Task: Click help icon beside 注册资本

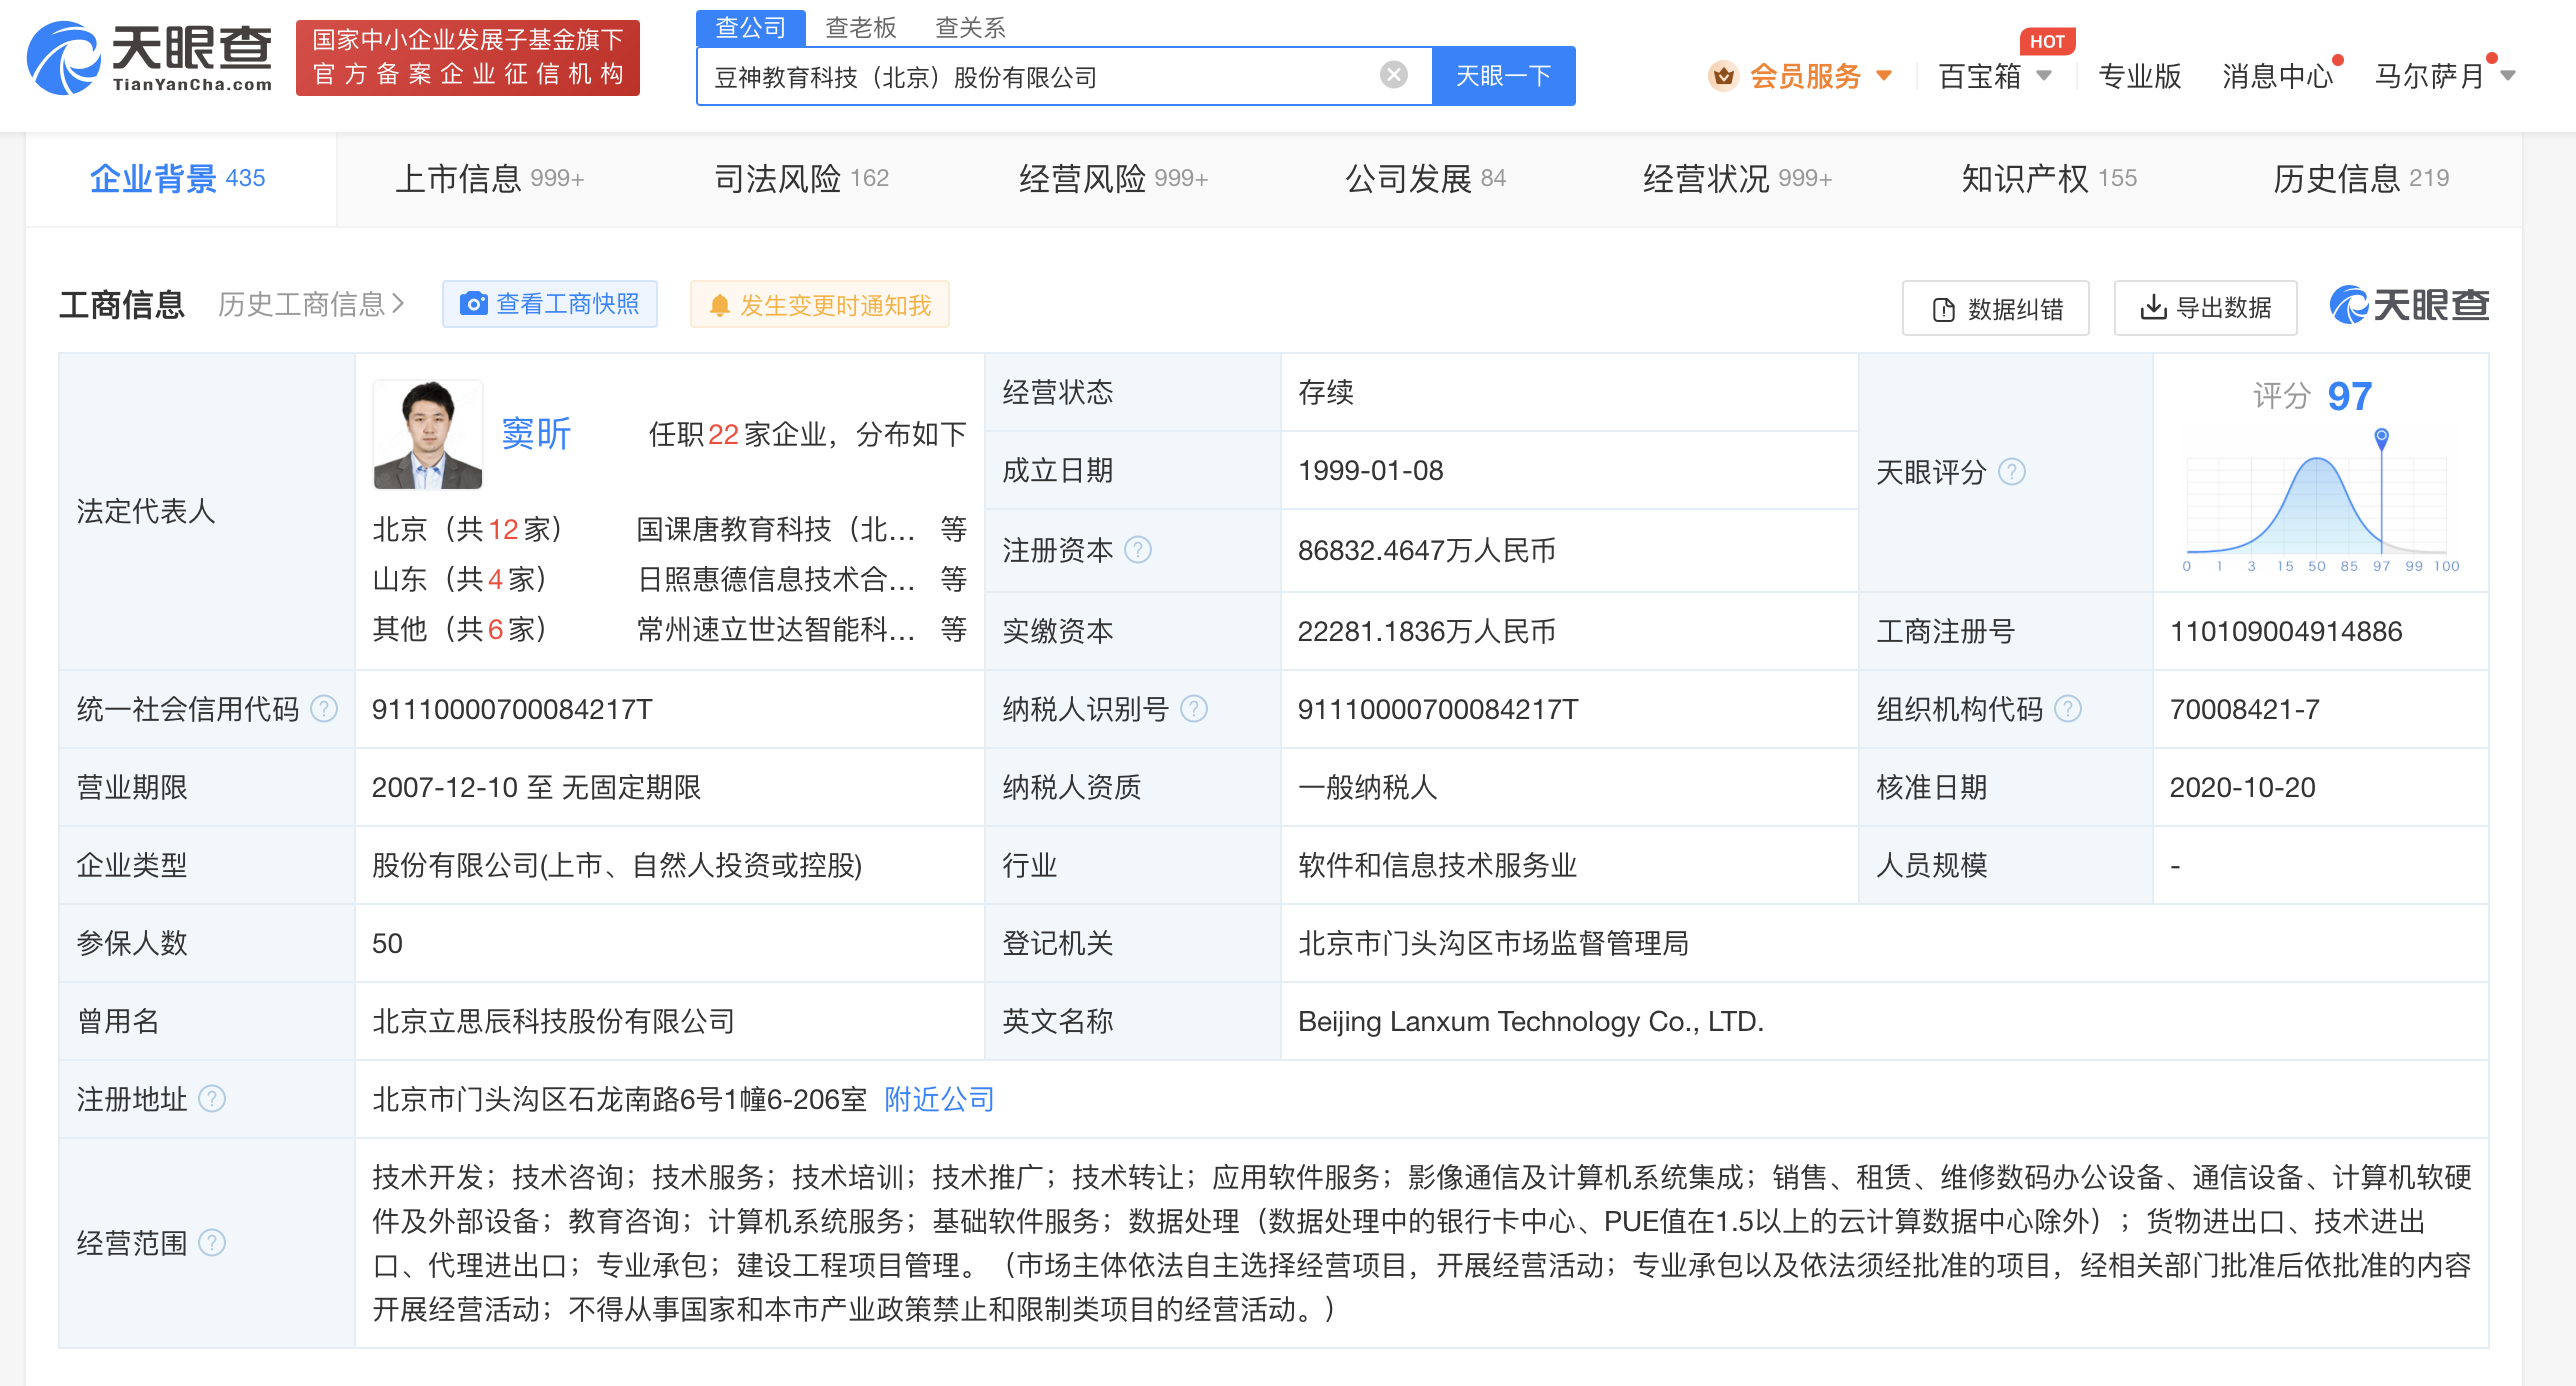Action: click(1138, 550)
